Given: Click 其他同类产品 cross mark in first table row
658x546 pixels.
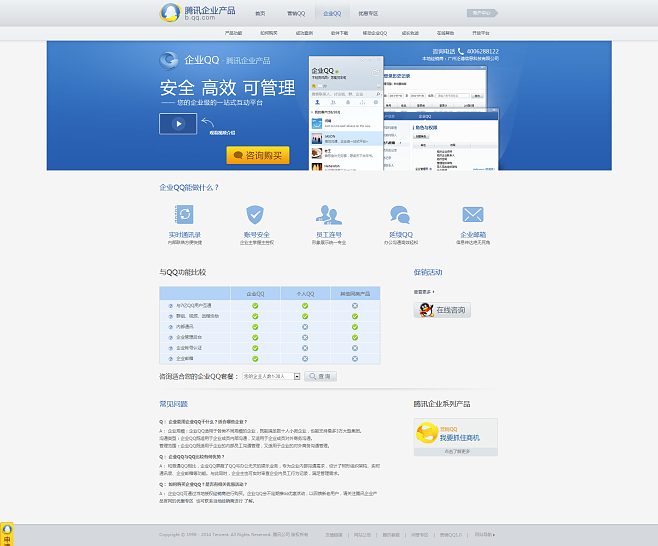Looking at the screenshot, I should pyautogui.click(x=355, y=306).
